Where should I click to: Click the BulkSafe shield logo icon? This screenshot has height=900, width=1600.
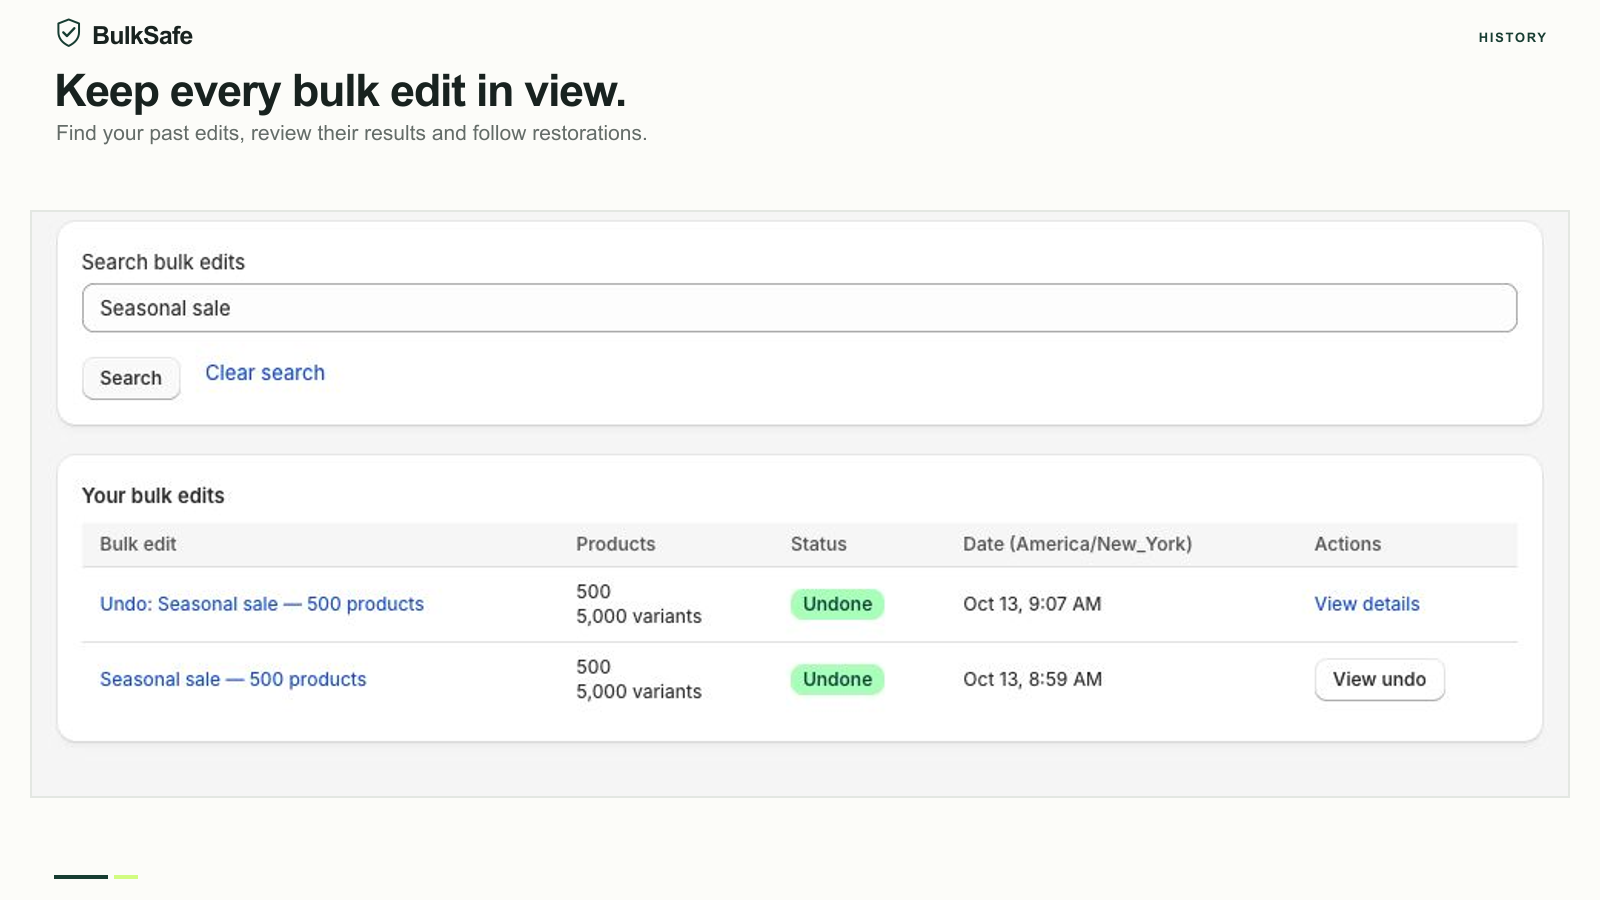(68, 34)
